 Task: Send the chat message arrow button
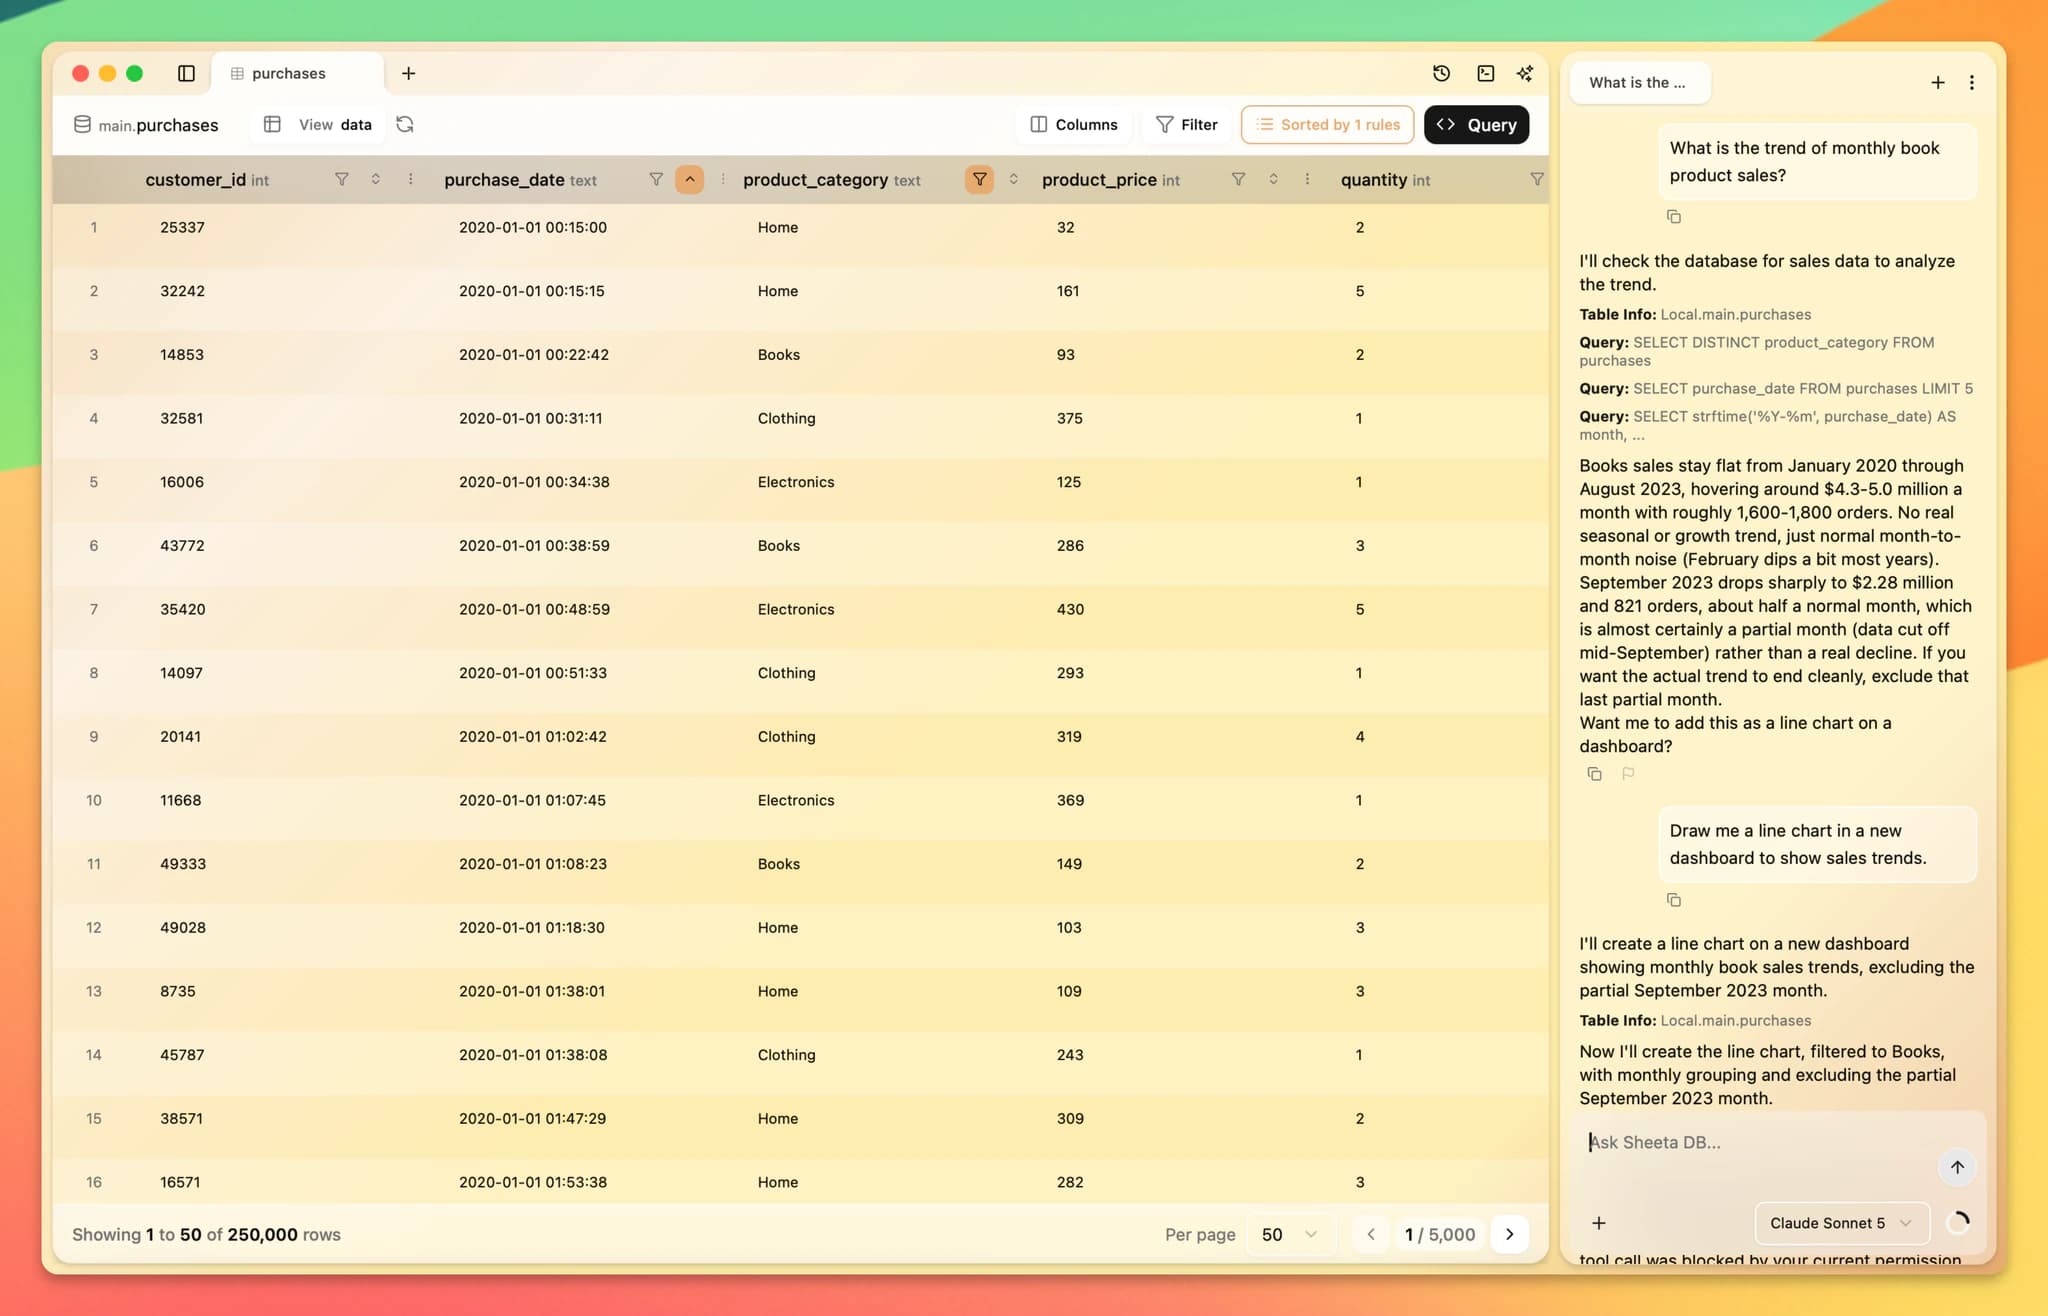[1956, 1167]
